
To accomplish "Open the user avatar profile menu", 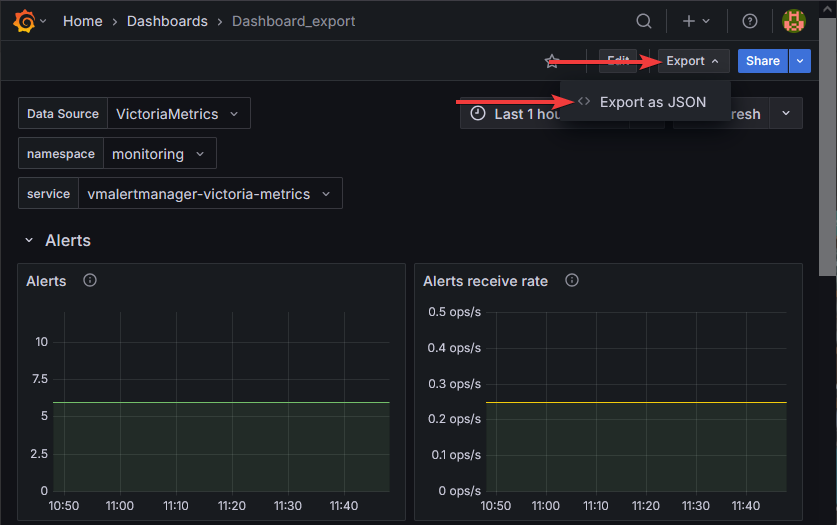I will [793, 21].
